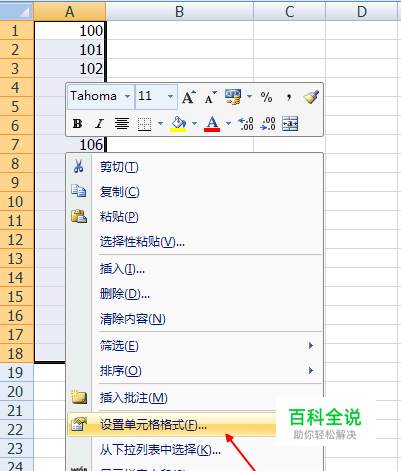The width and height of the screenshot is (401, 471).
Task: Apply percent style in mini toolbar
Action: [266, 97]
